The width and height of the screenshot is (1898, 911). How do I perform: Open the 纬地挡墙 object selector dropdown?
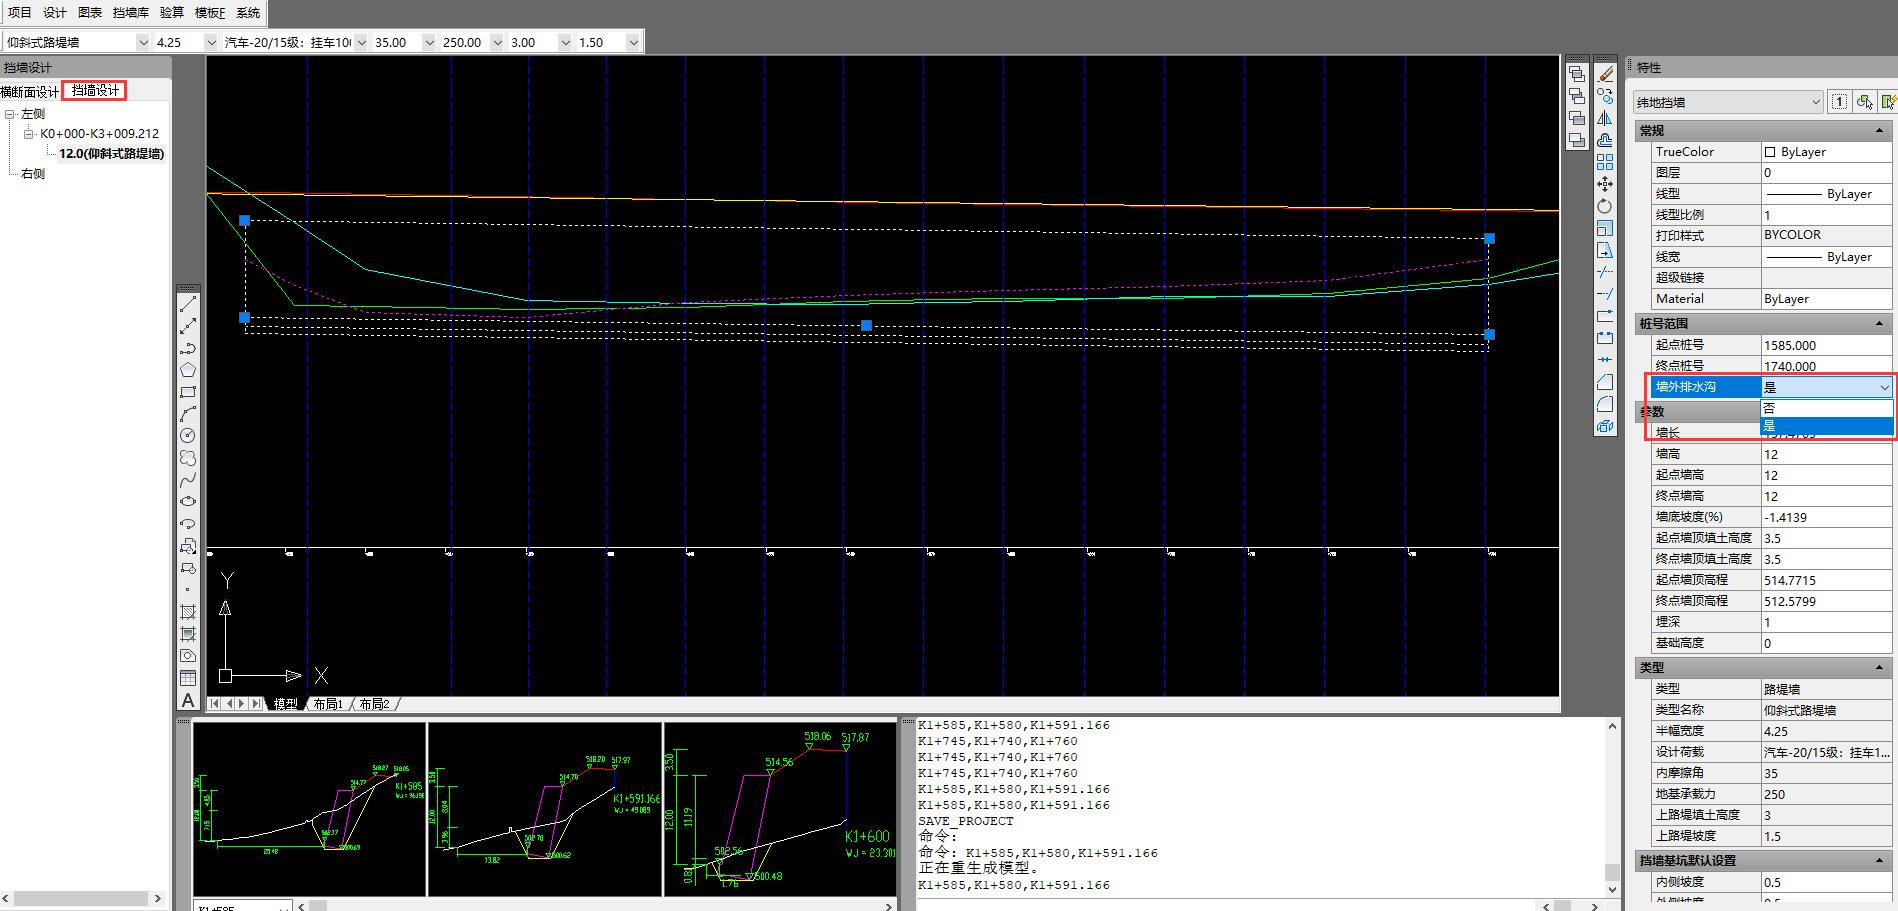pos(1816,102)
